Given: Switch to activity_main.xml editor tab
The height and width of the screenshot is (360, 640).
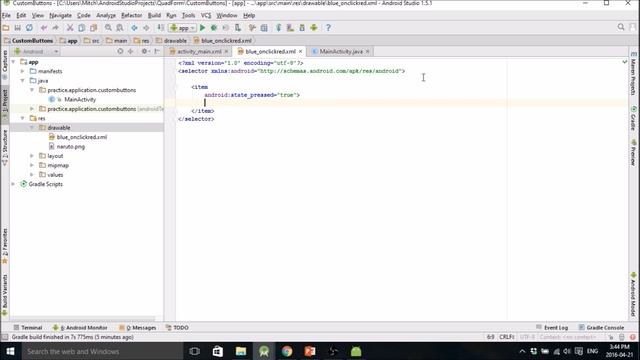Looking at the screenshot, I should point(199,51).
